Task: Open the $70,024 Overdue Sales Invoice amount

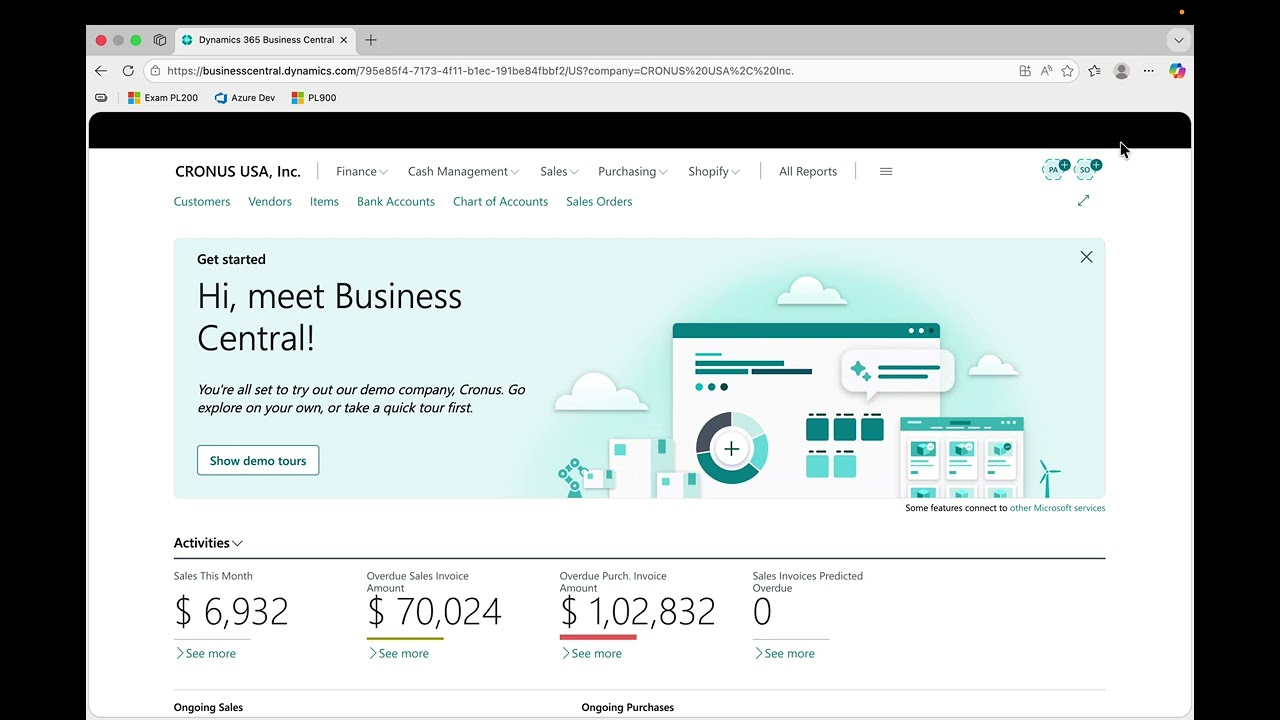Action: click(434, 612)
